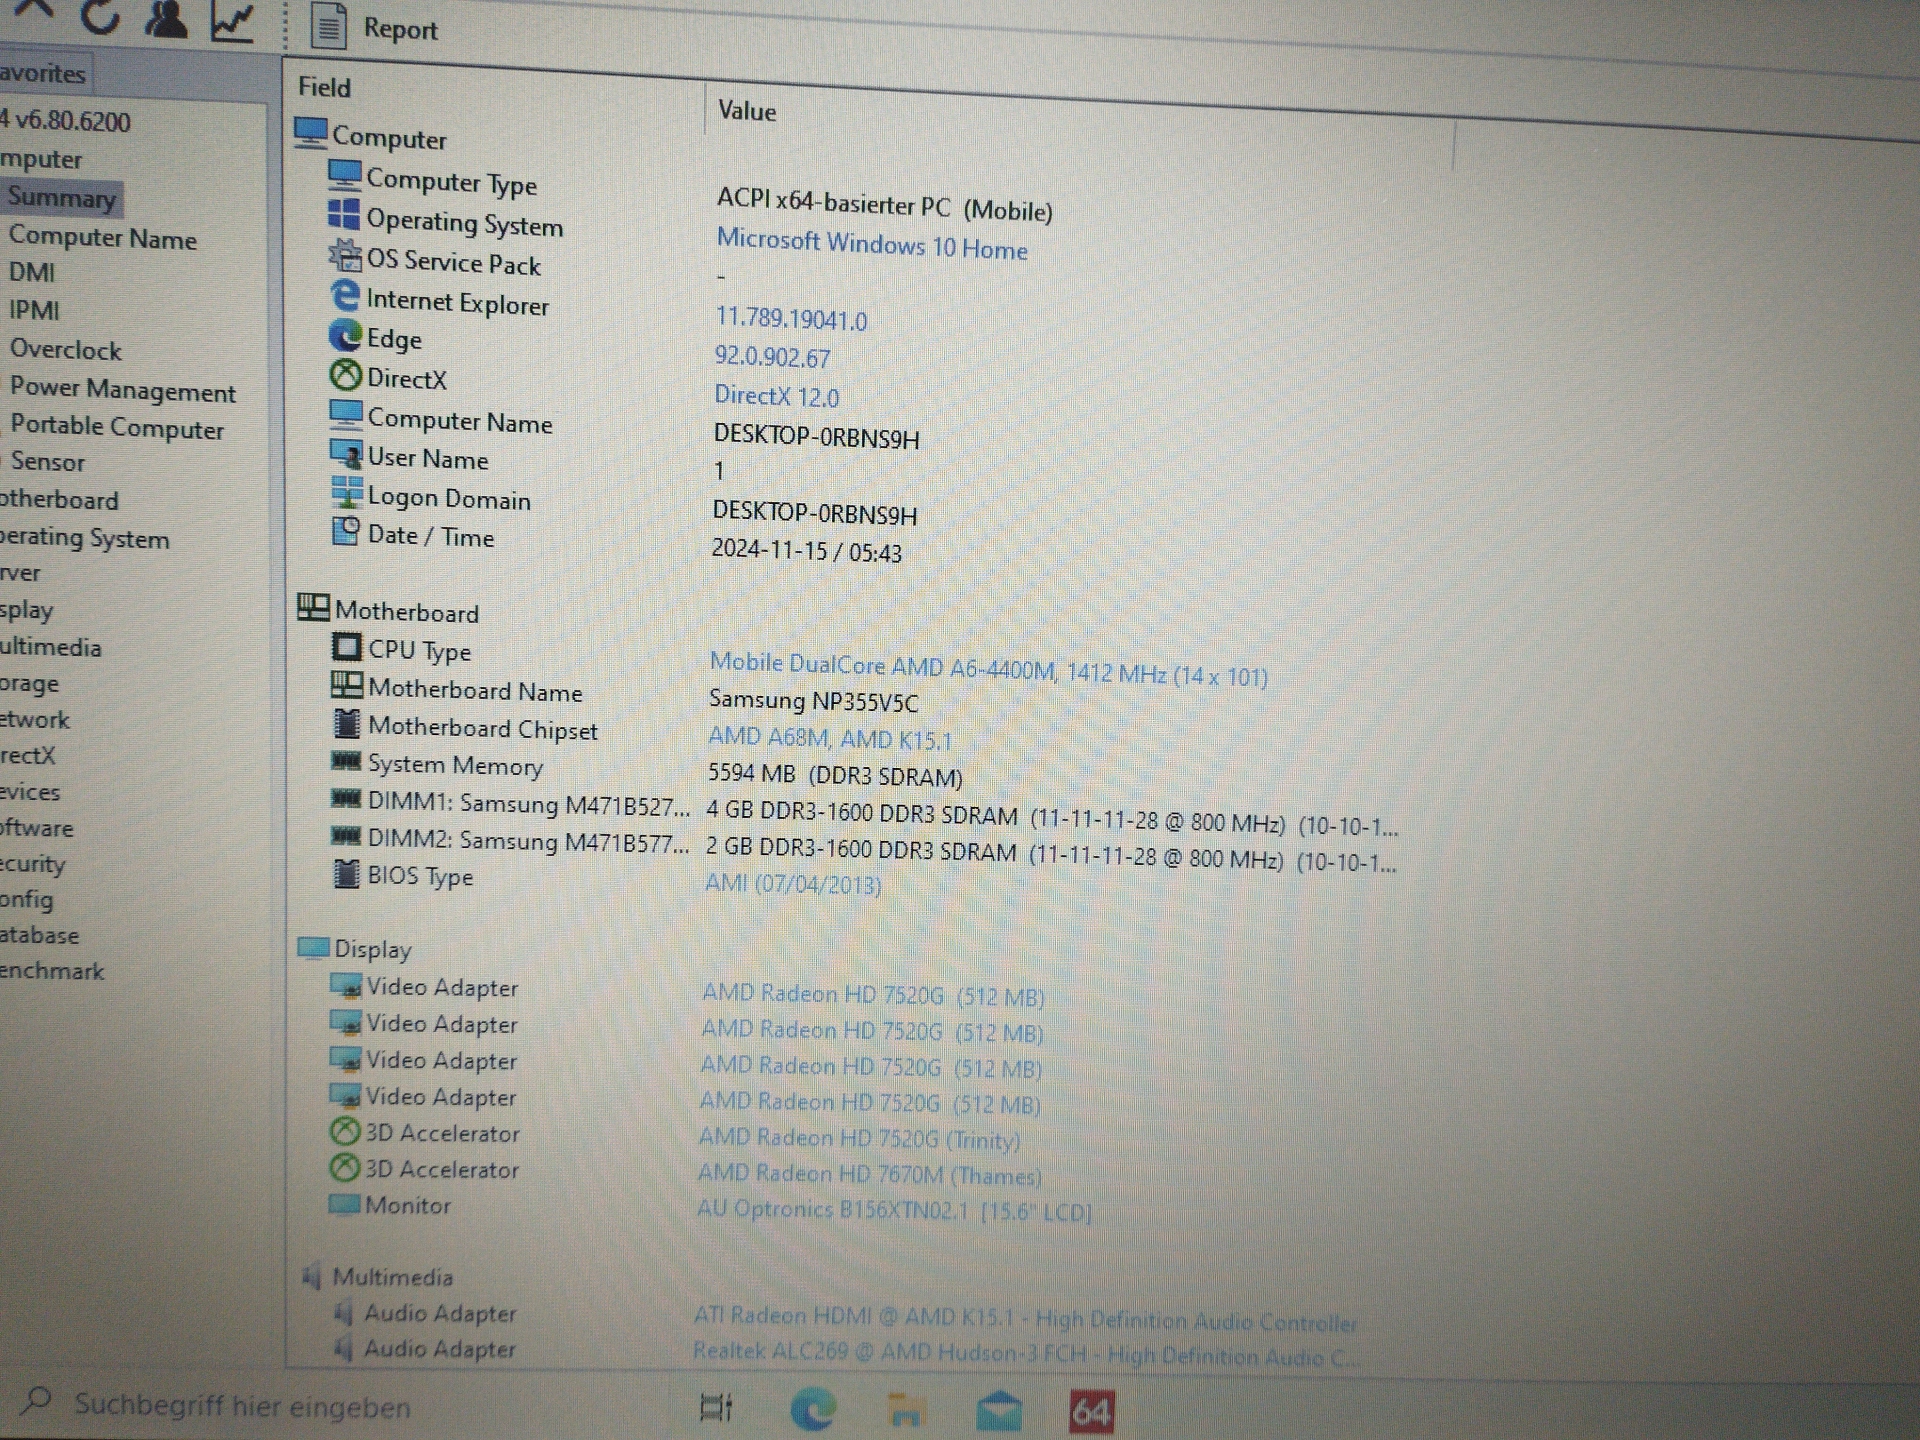Click the CPU Type row icon

point(347,647)
